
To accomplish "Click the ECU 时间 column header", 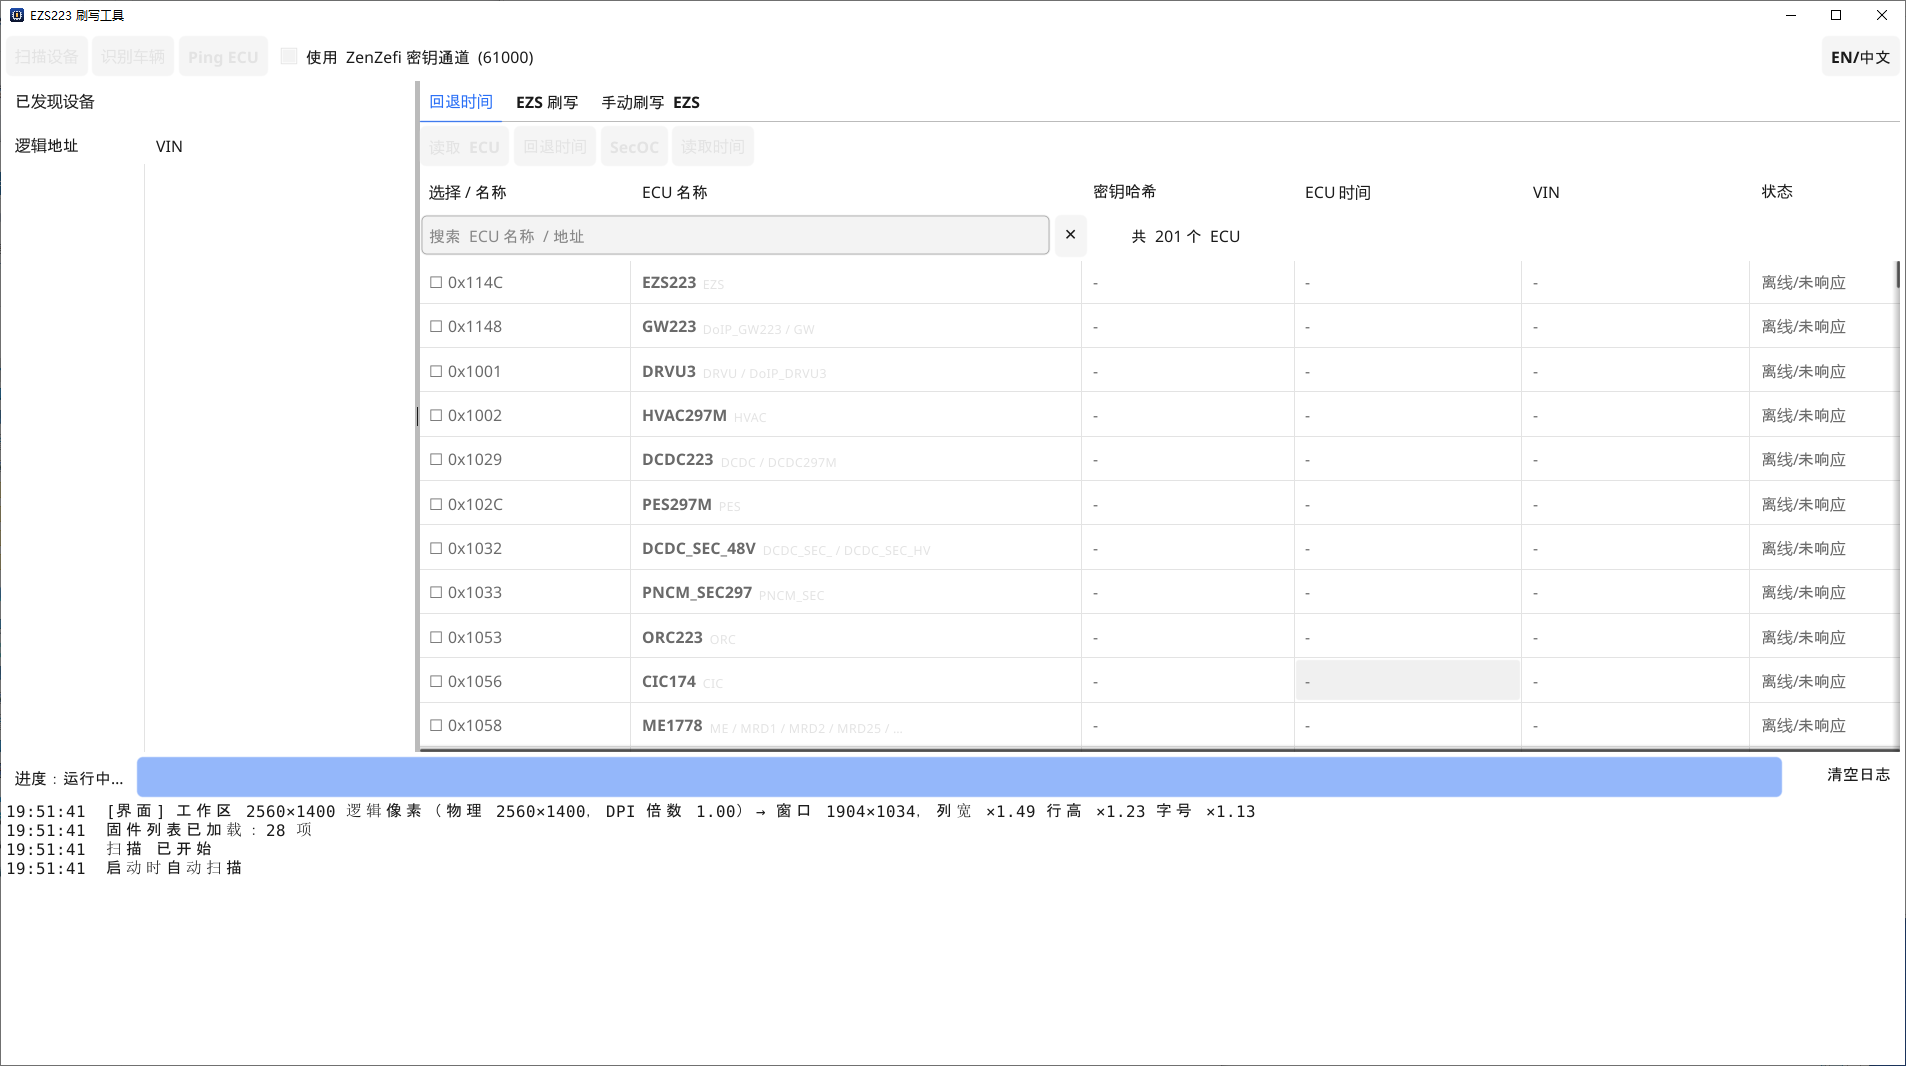I will (x=1337, y=192).
